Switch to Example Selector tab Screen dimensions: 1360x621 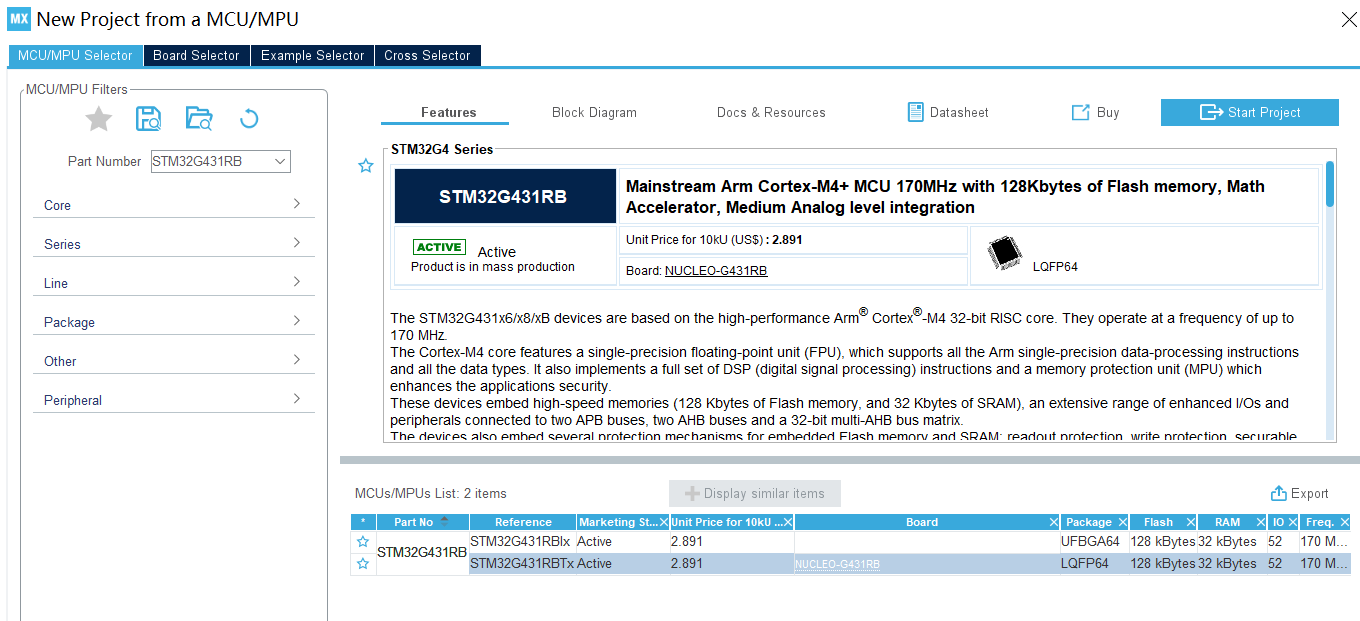point(312,55)
